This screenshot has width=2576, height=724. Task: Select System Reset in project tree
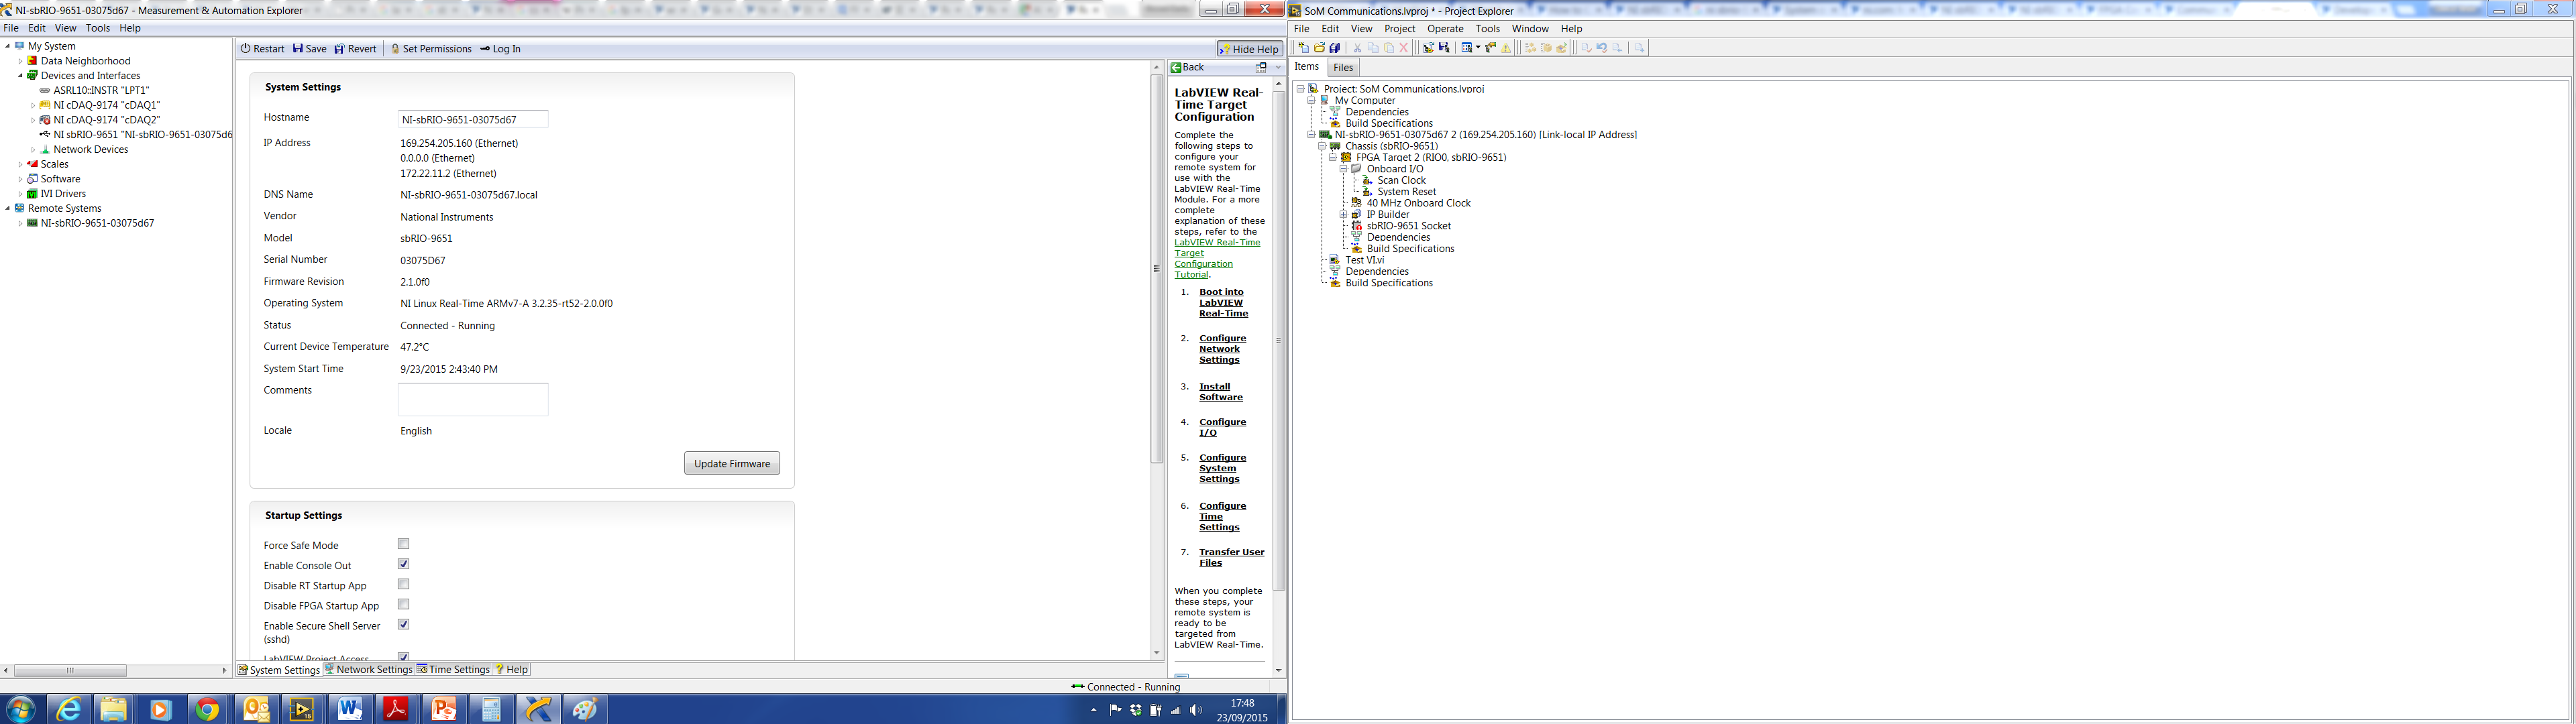(1406, 192)
